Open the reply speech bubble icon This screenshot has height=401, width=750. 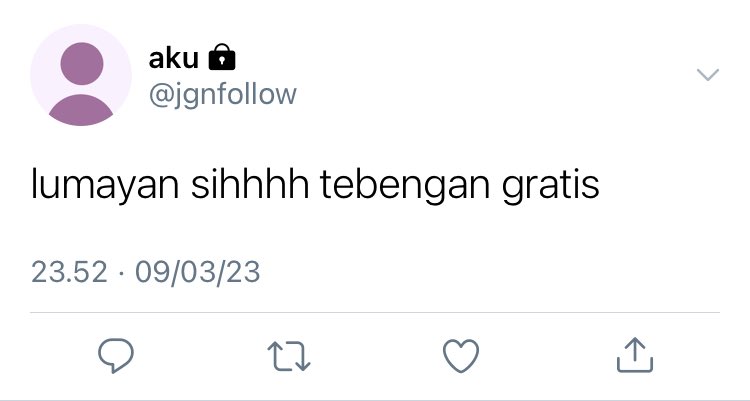[116, 356]
